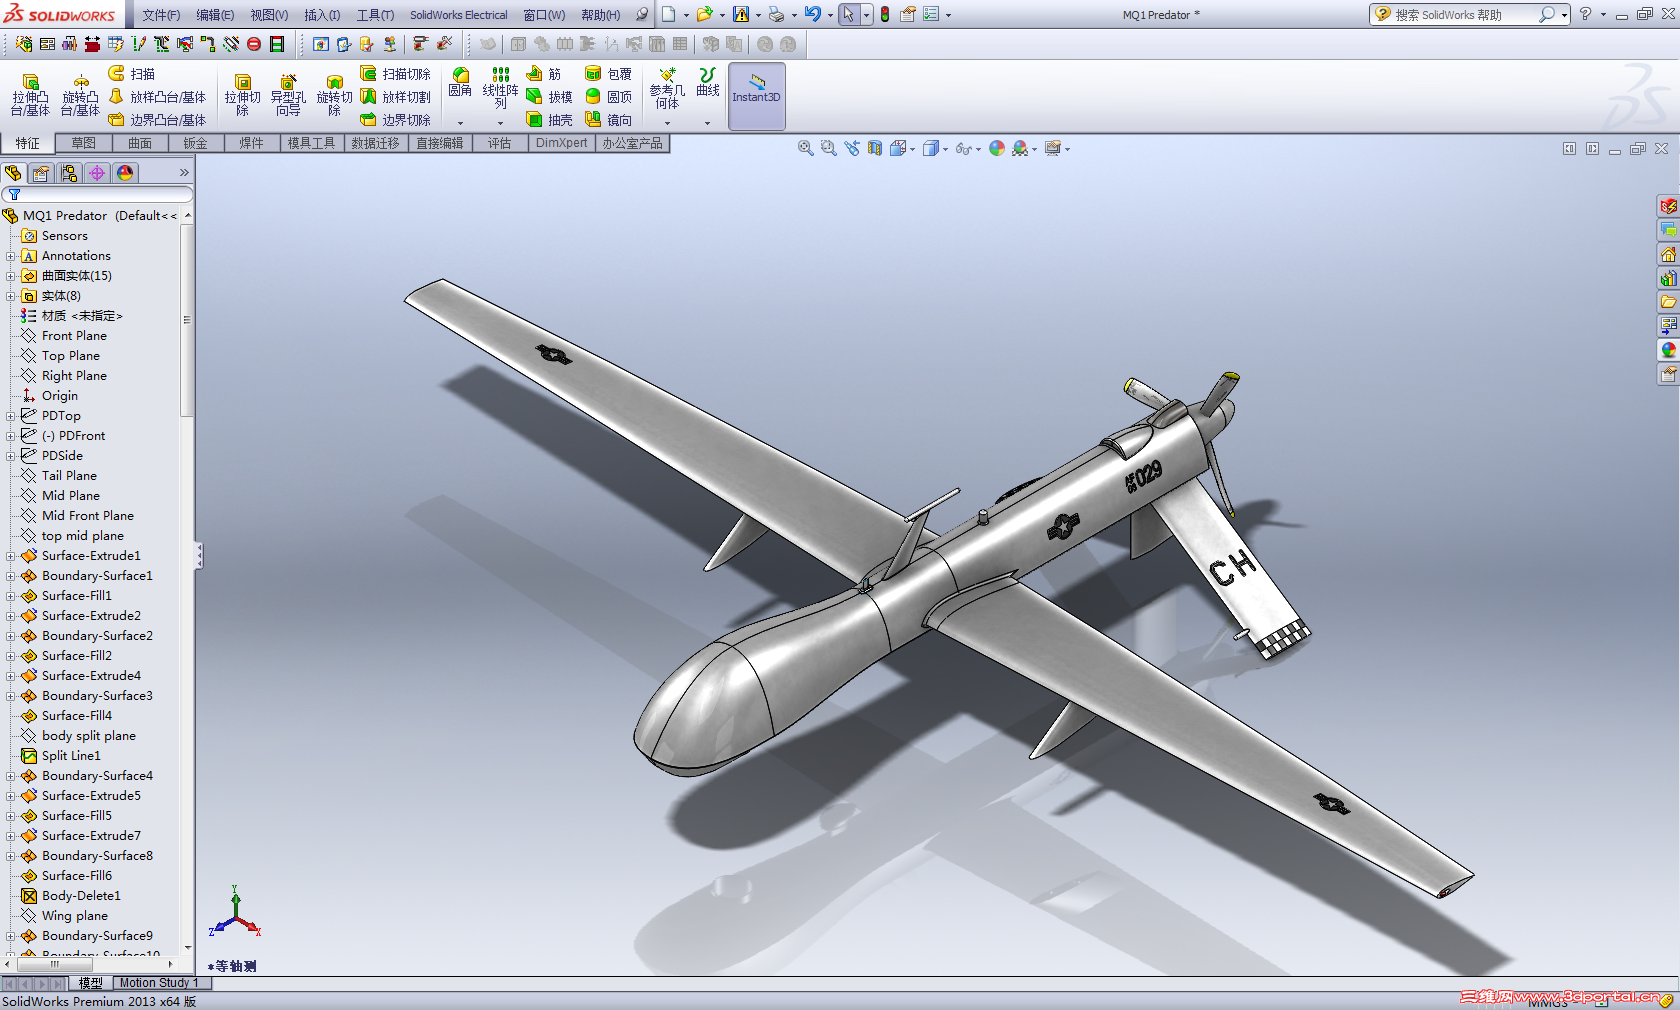The image size is (1680, 1010).
Task: Click the 旋转切除 revolved cut tool
Action: click(334, 95)
